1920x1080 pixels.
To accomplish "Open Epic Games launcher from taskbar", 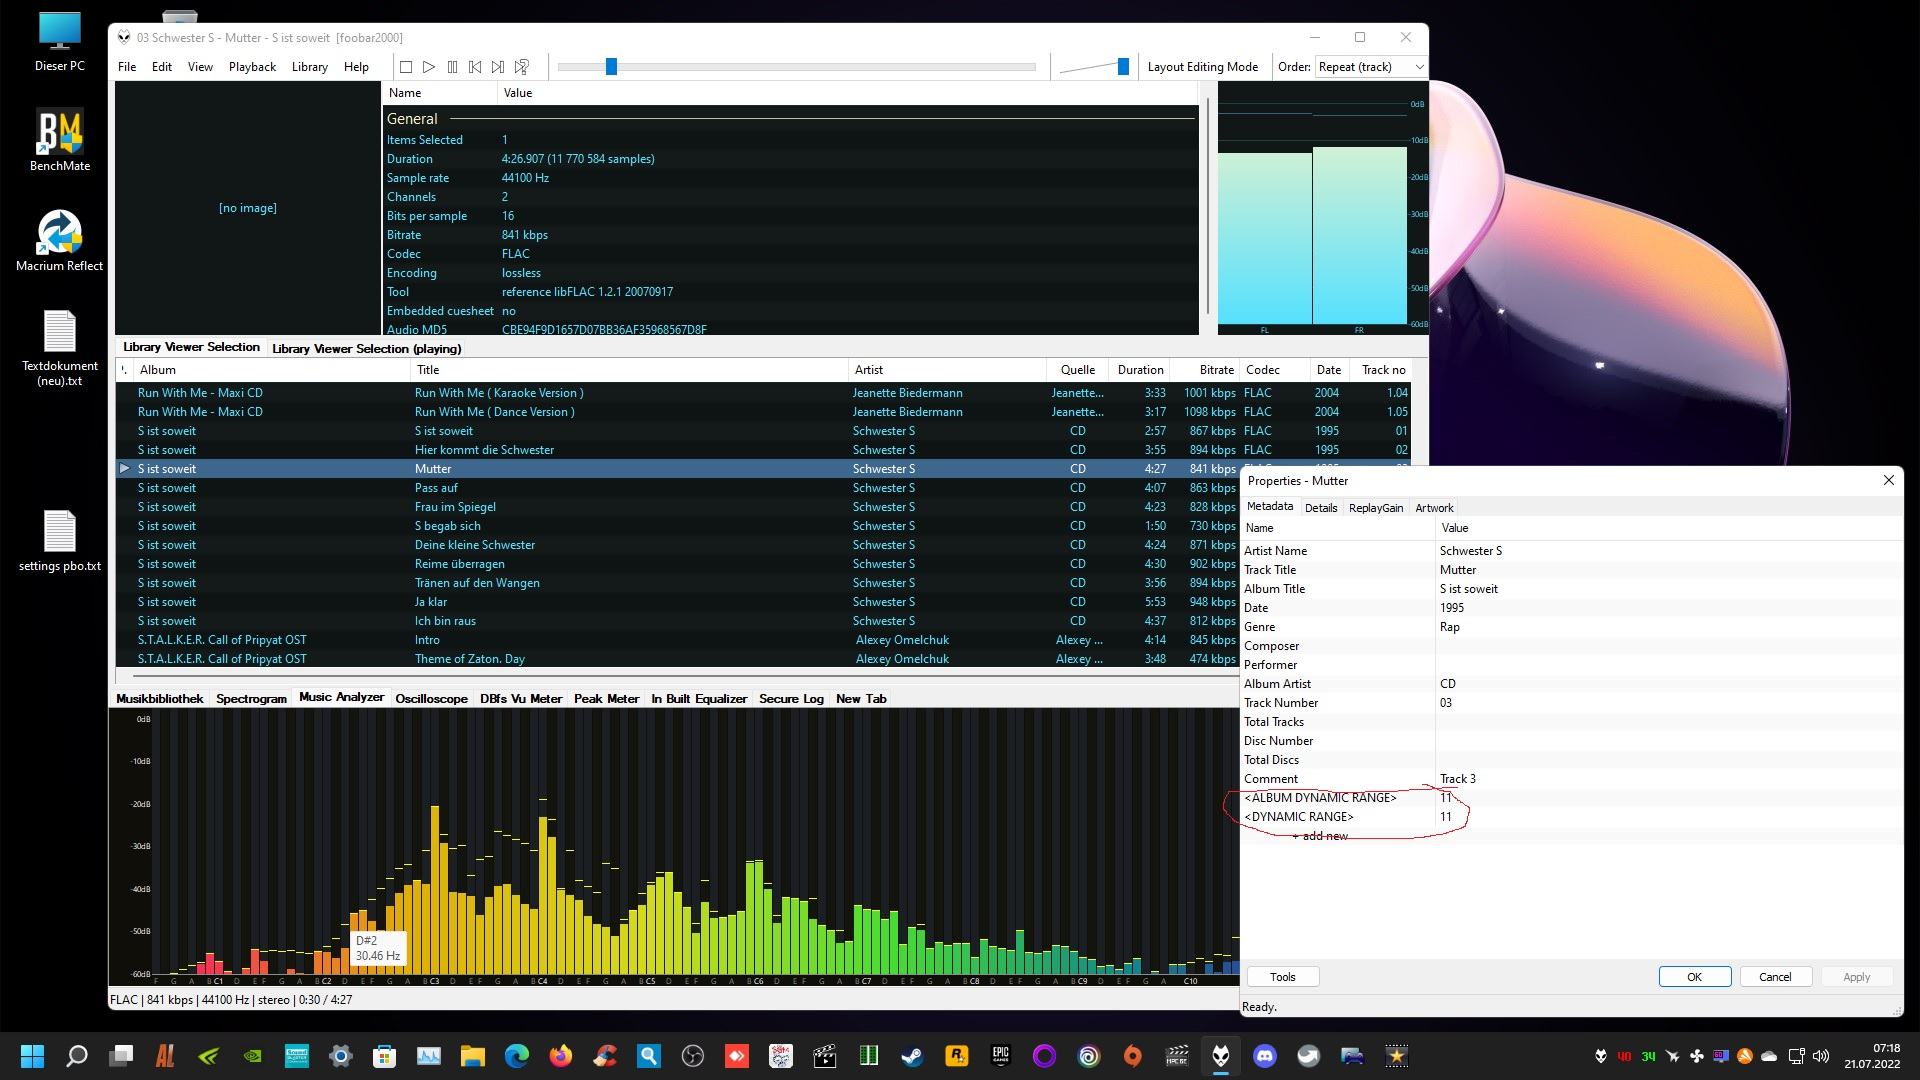I will [x=1000, y=1056].
